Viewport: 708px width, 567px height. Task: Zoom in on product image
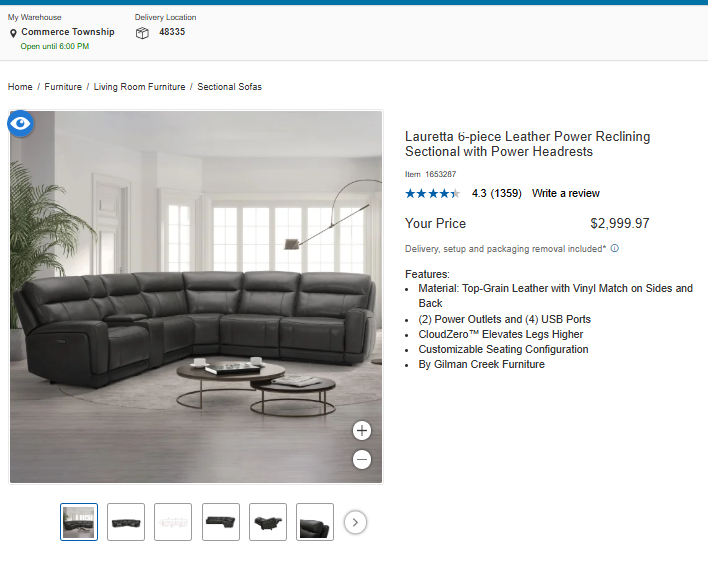[362, 431]
